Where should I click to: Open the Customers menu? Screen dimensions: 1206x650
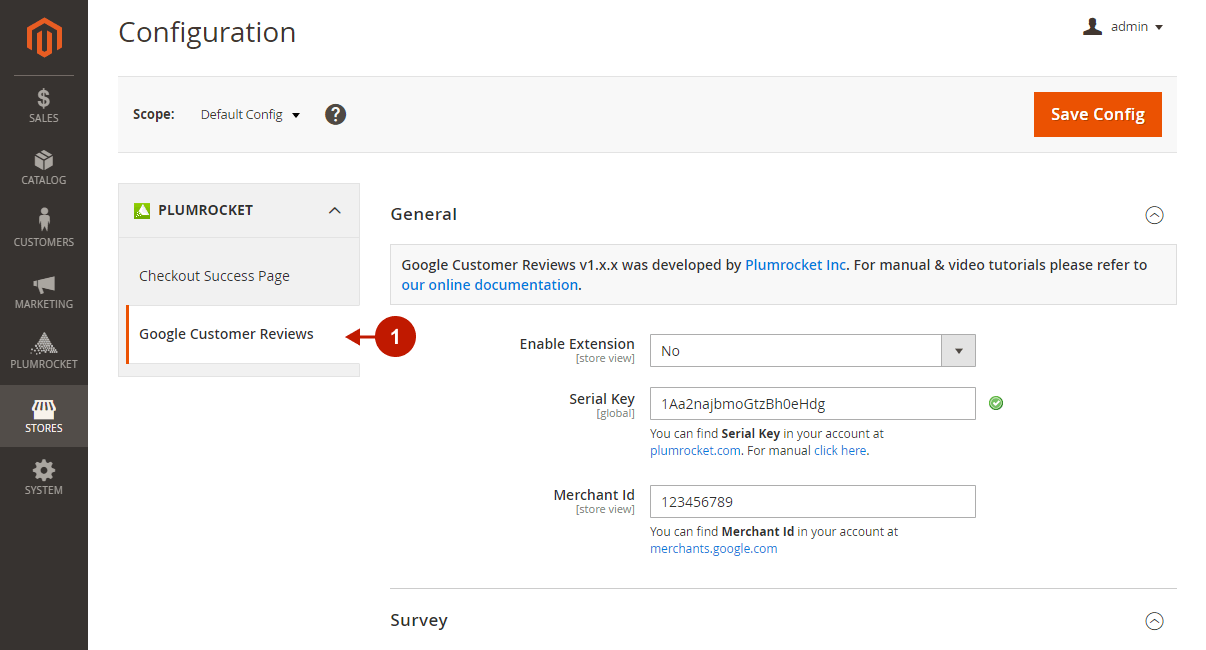[44, 230]
